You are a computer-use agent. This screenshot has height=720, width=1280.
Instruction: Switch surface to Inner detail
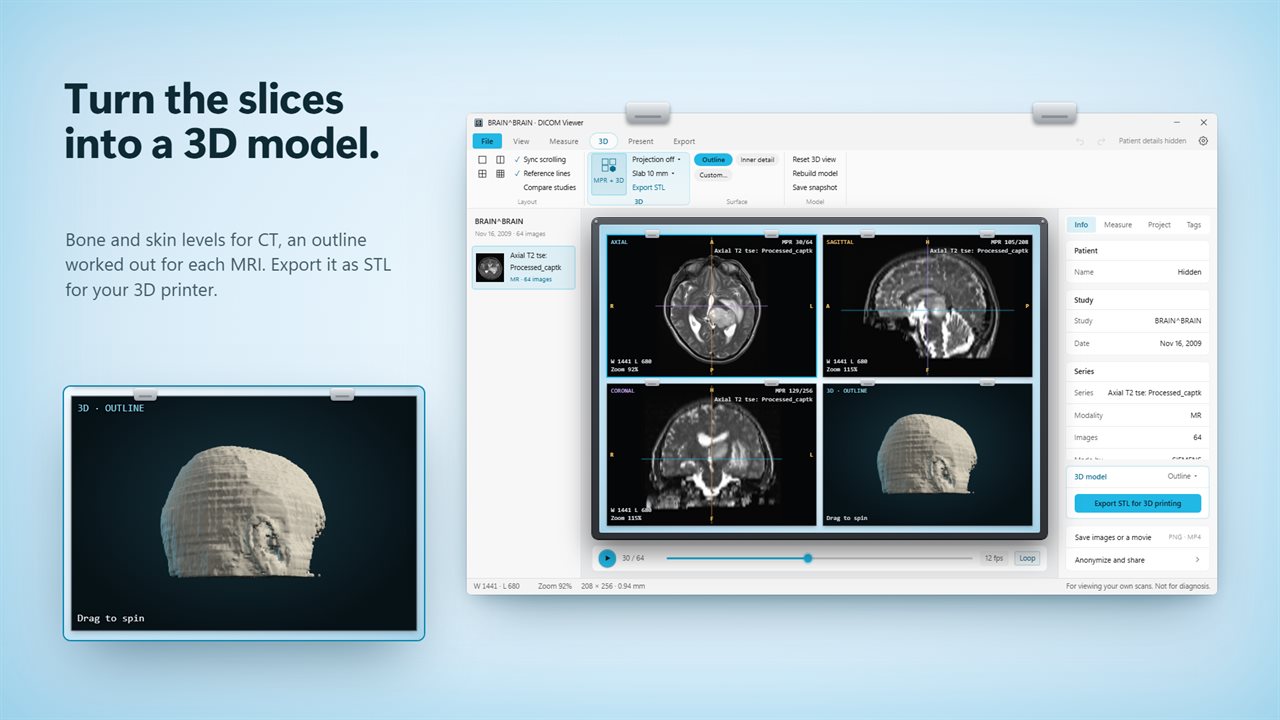click(x=757, y=160)
